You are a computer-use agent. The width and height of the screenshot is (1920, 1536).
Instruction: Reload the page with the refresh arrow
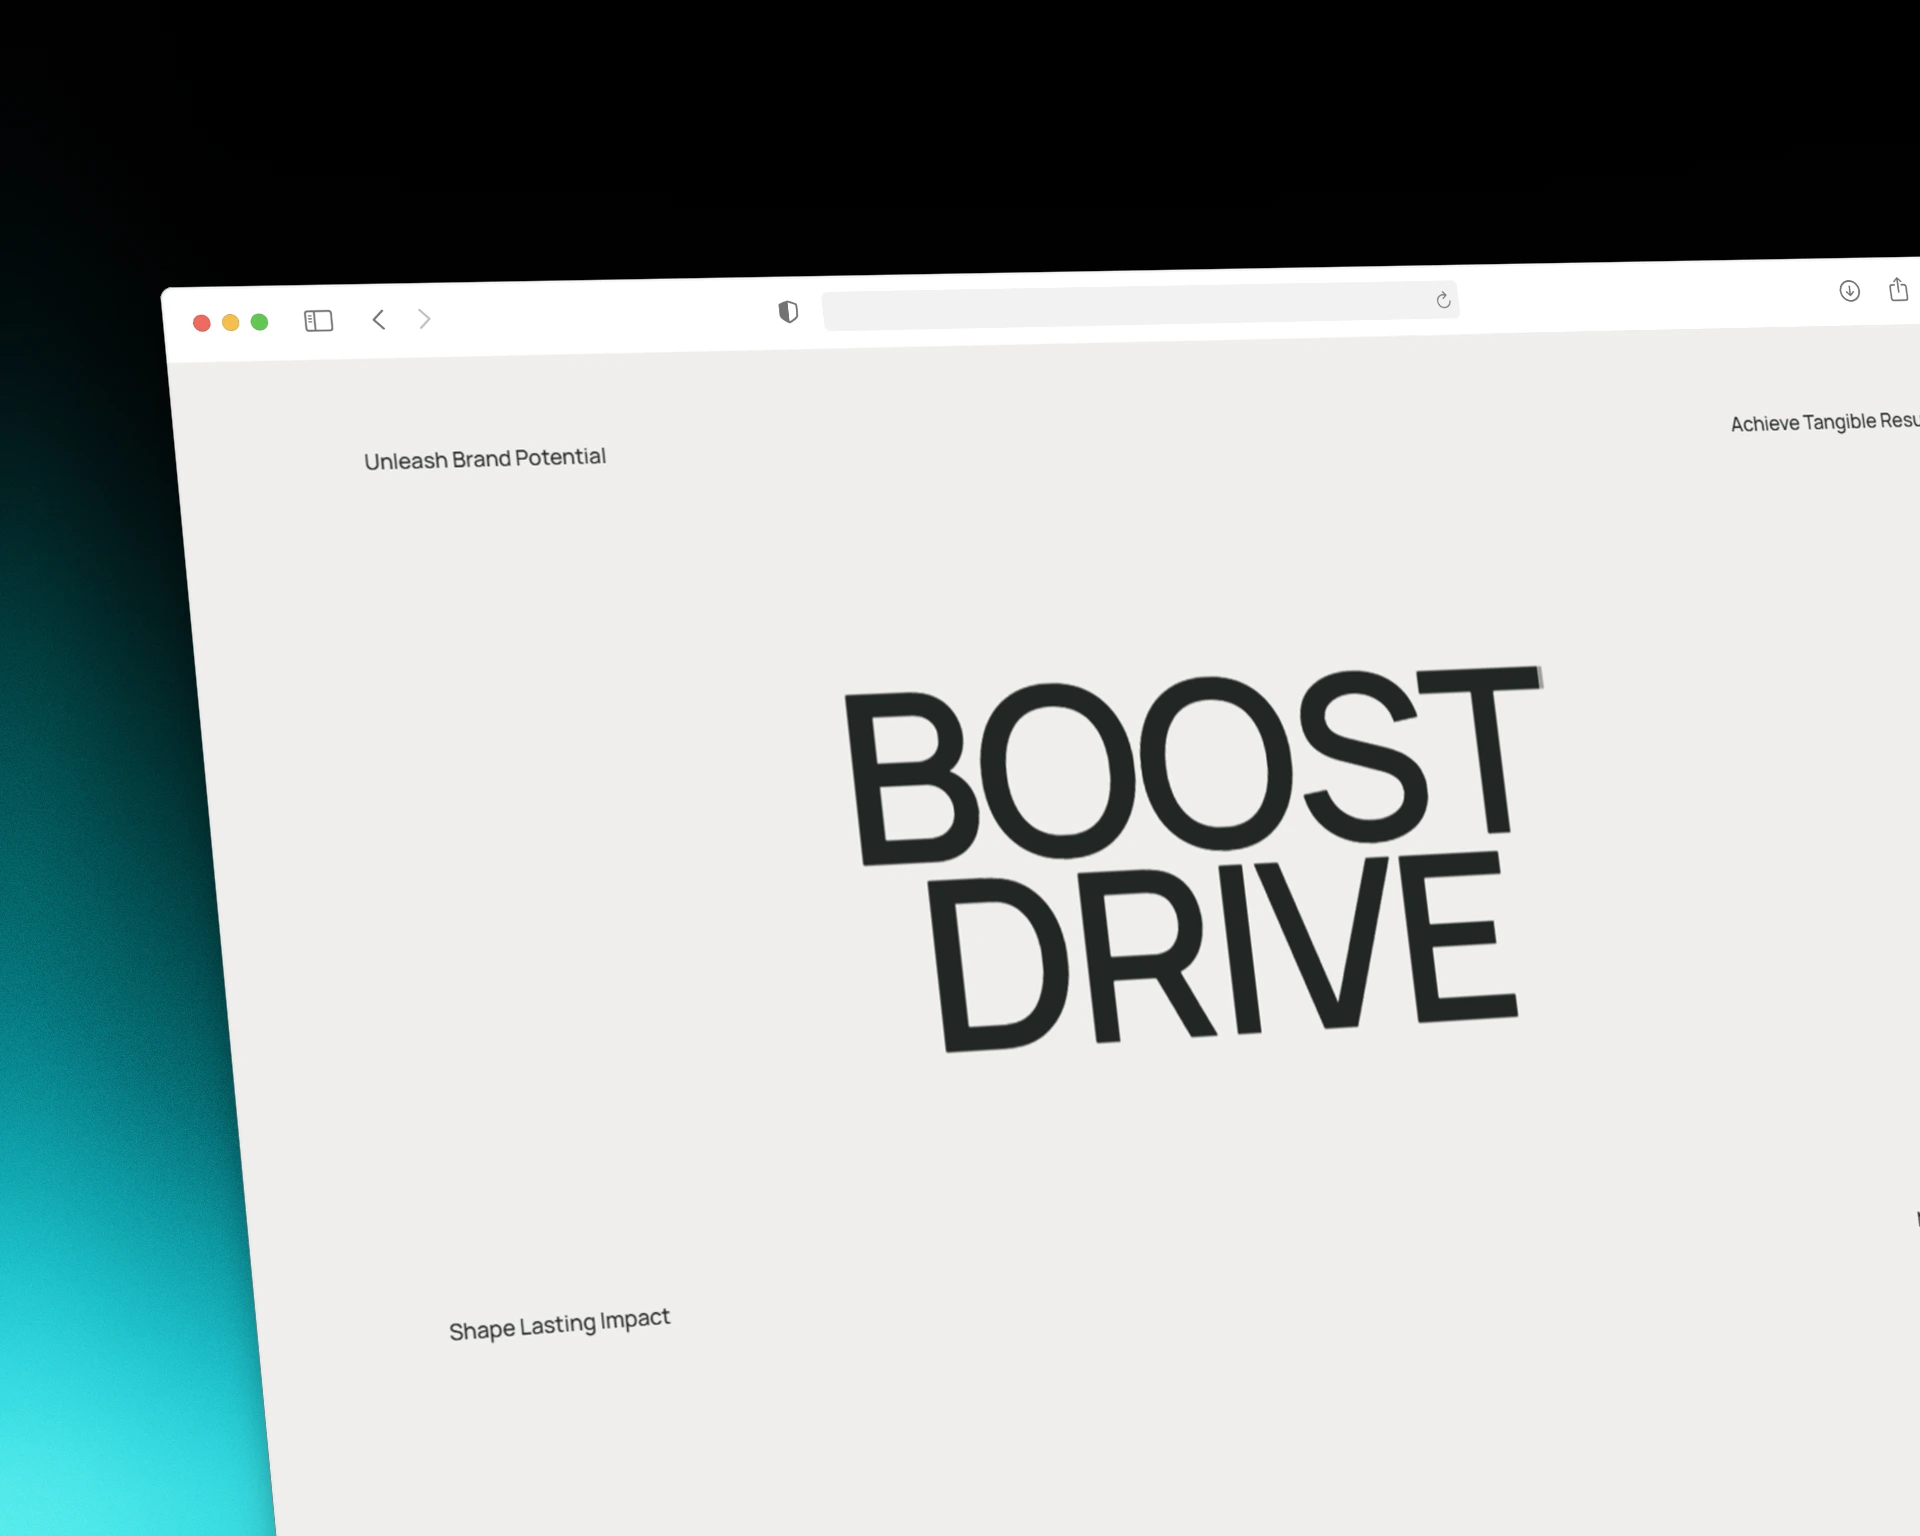coord(1443,300)
